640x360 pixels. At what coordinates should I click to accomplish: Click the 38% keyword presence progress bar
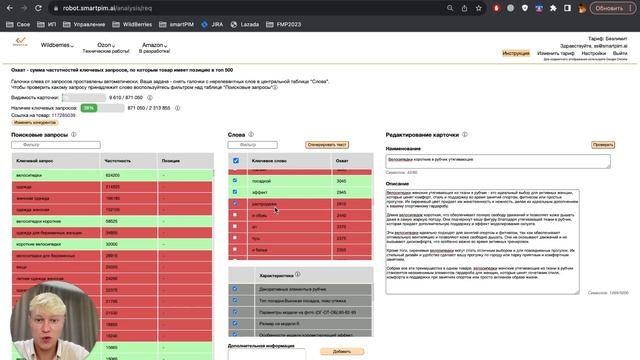click(x=102, y=108)
